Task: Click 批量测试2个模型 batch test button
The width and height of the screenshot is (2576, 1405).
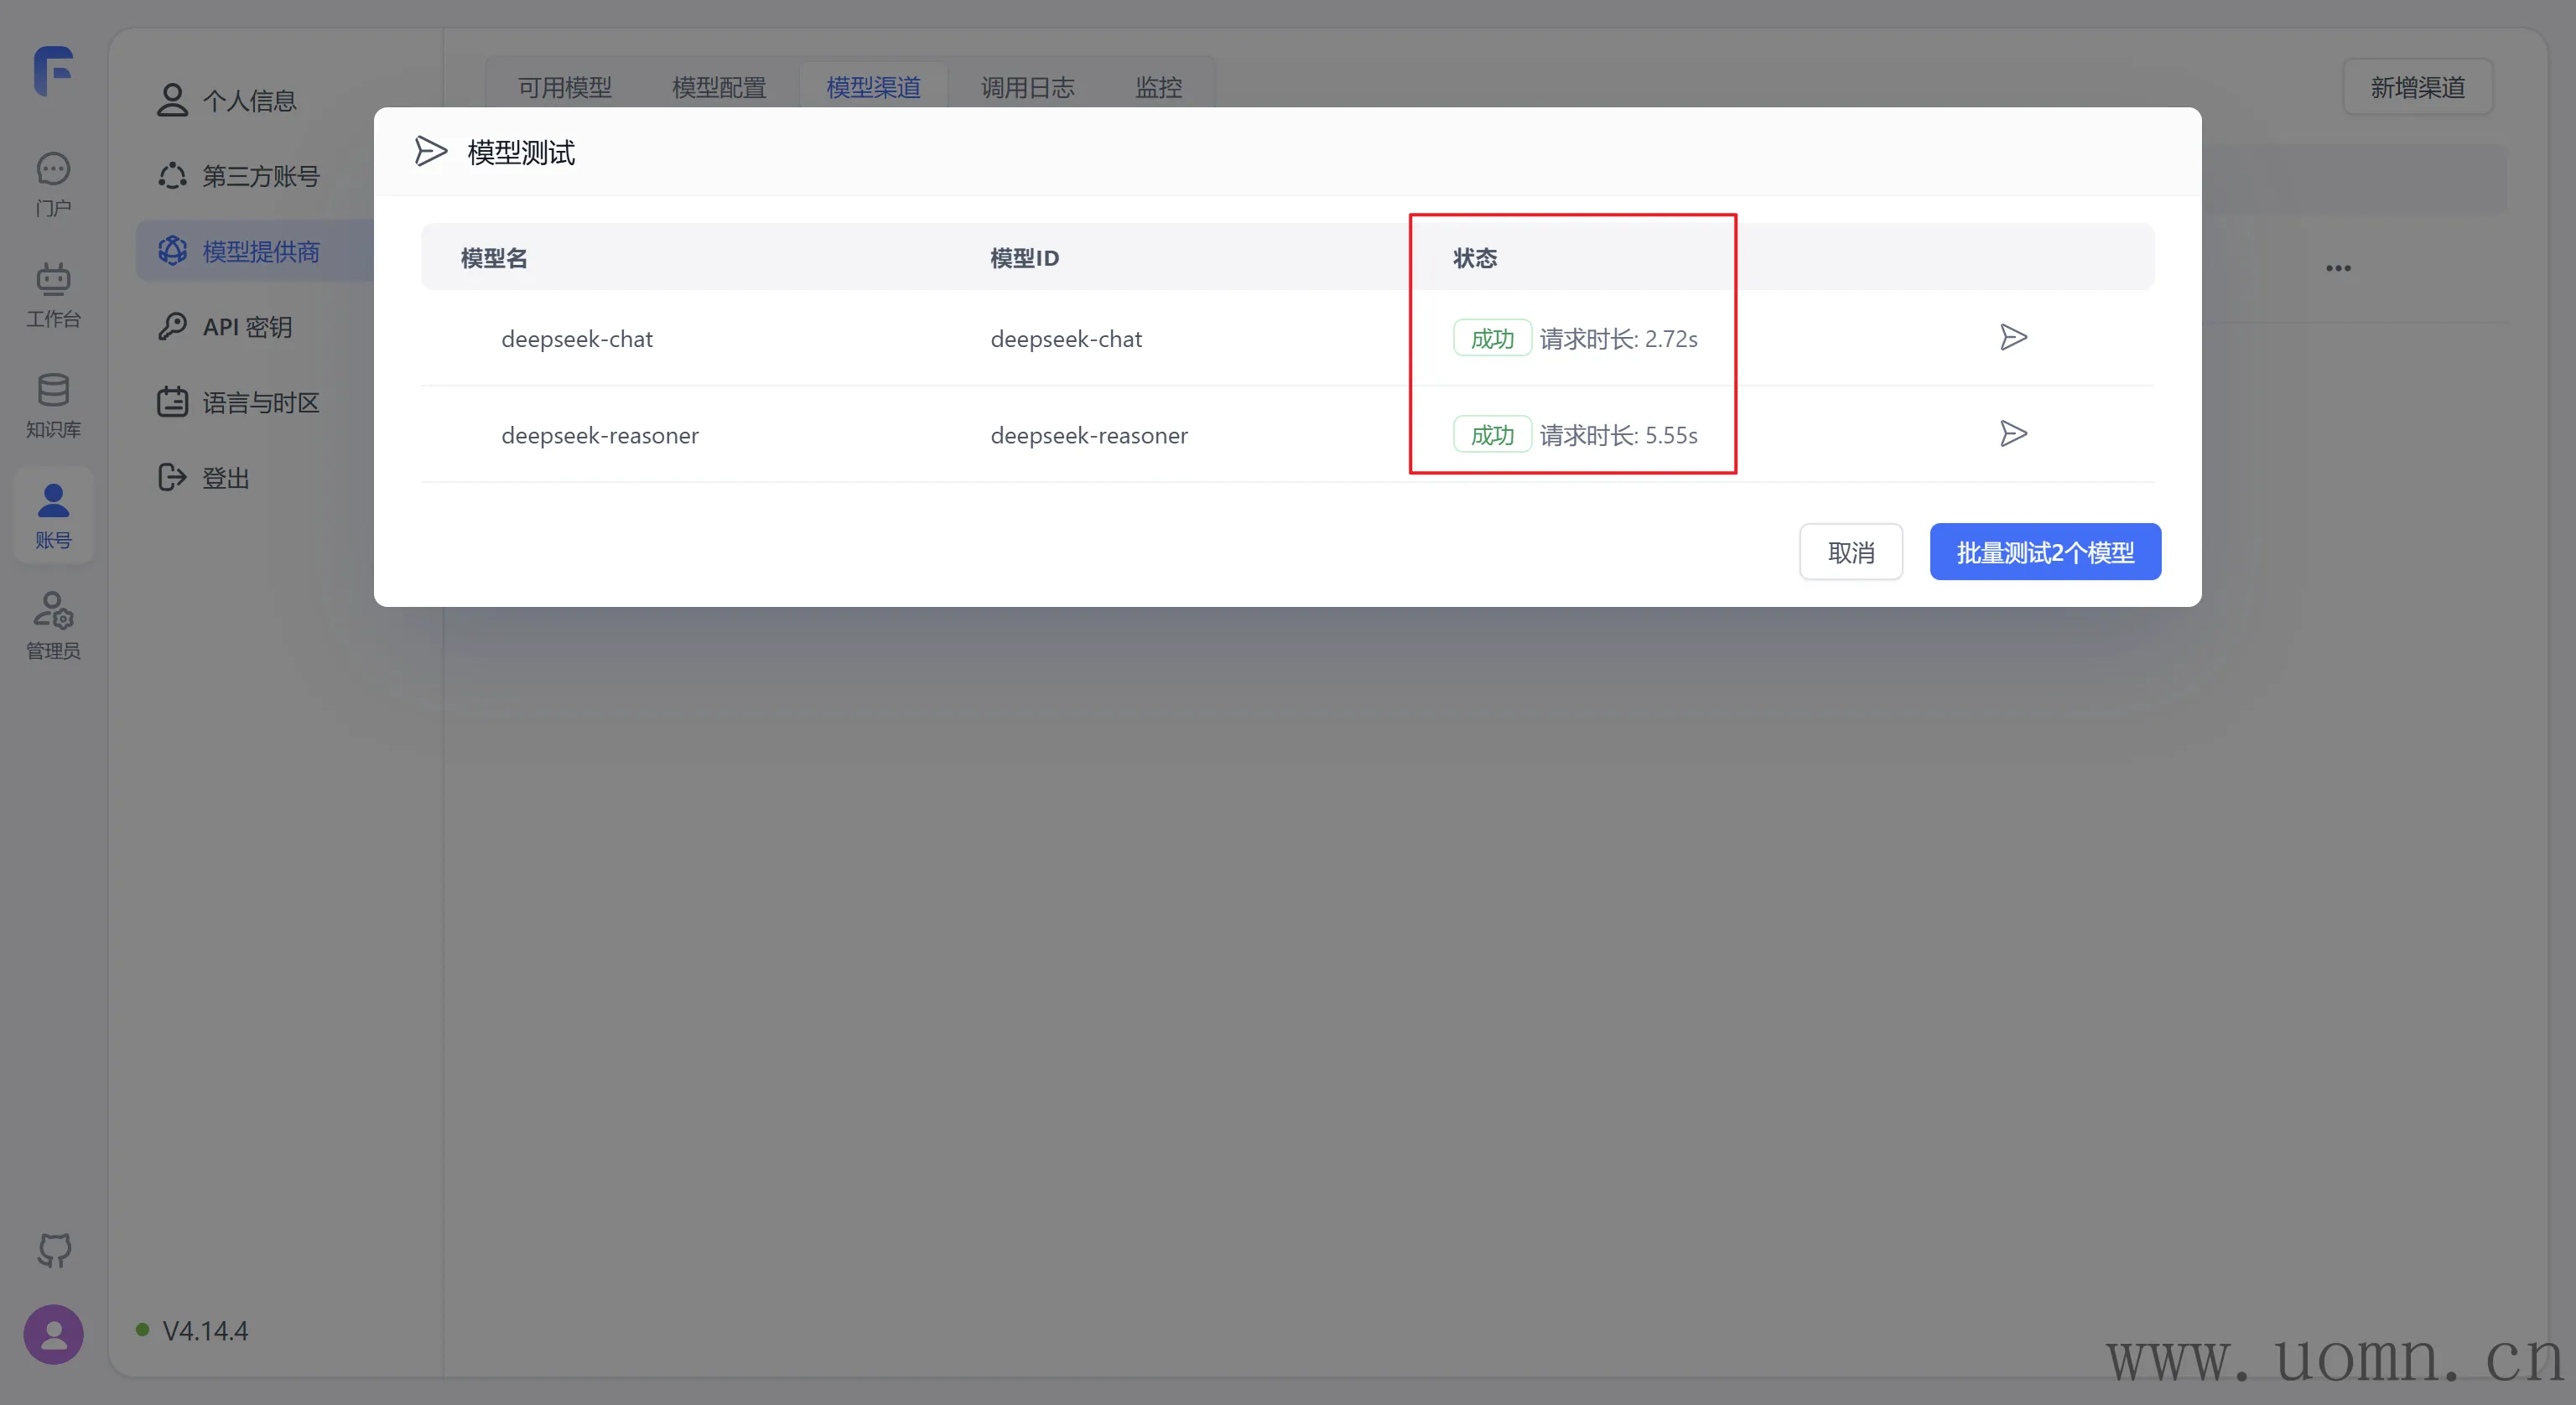Action: click(x=2045, y=552)
